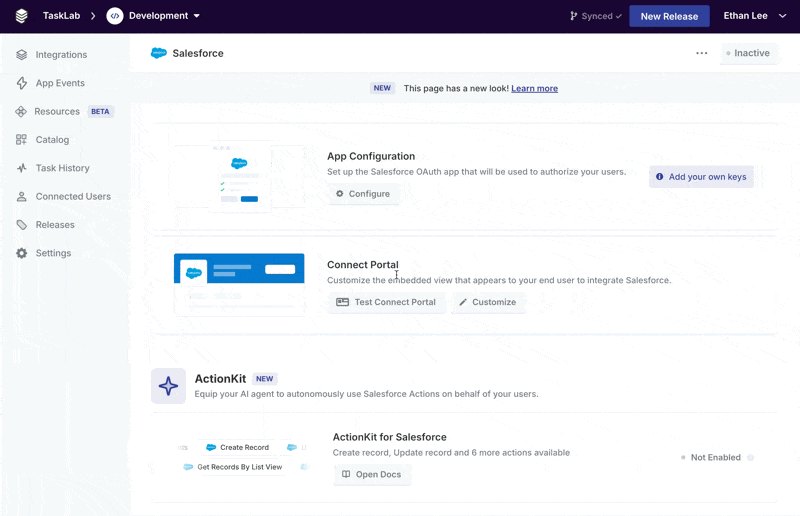This screenshot has height=516, width=800.
Task: Click the Synced branch icon
Action: point(573,16)
